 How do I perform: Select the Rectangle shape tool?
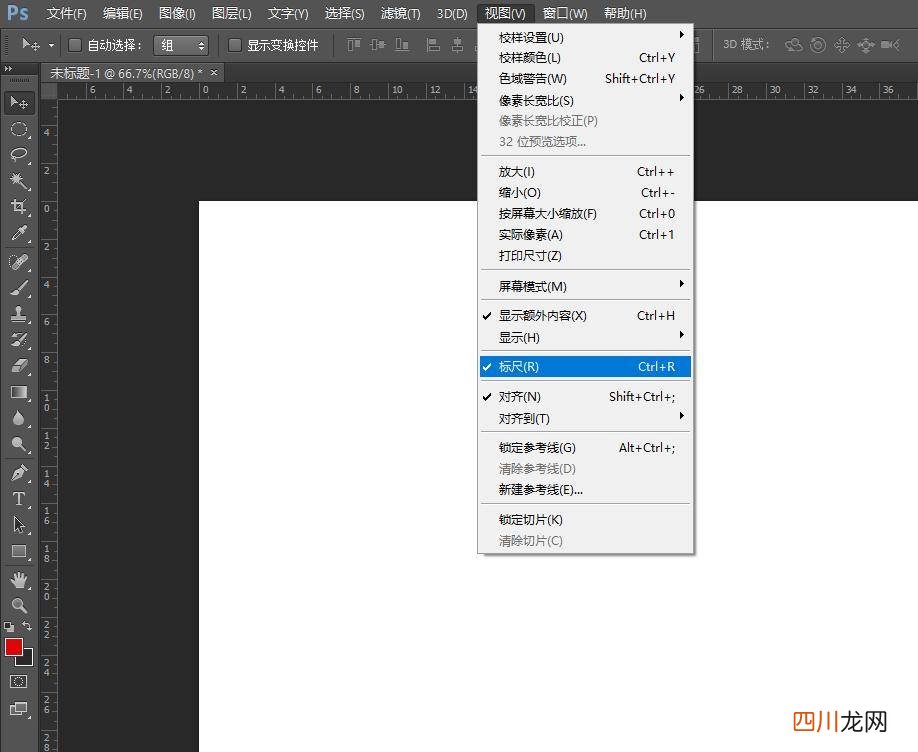point(19,551)
